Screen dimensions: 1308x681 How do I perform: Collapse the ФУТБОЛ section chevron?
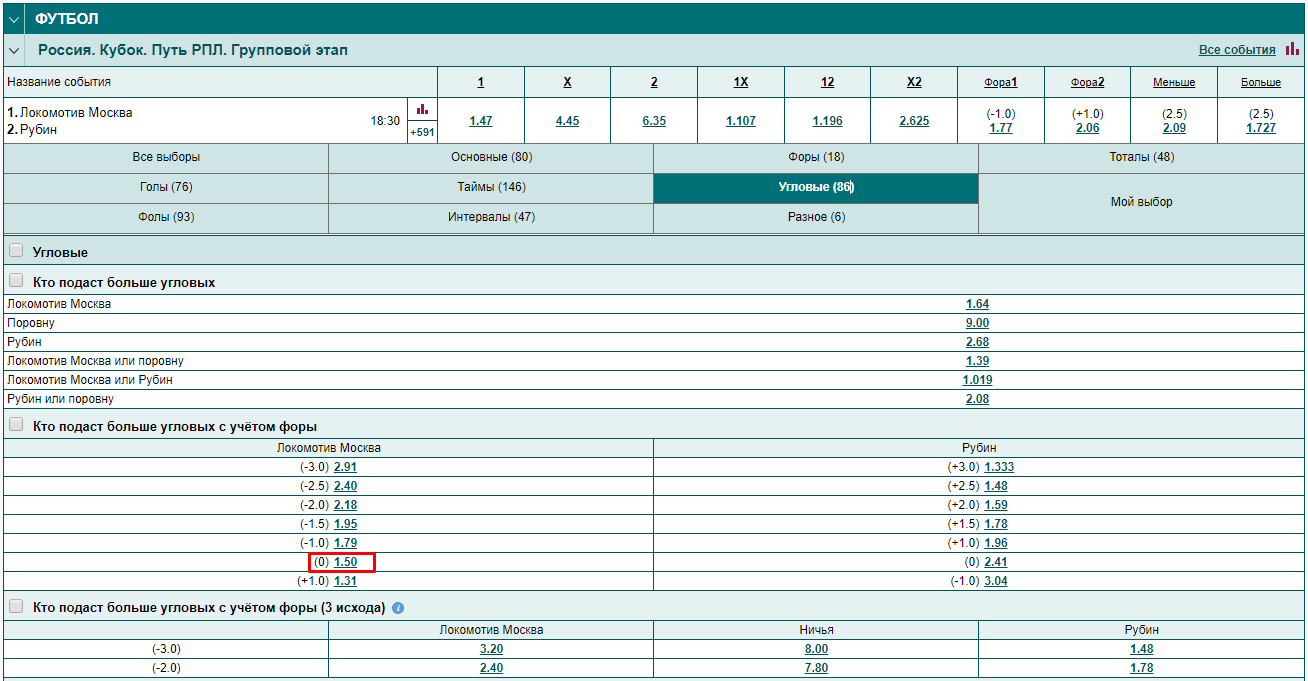pyautogui.click(x=13, y=18)
